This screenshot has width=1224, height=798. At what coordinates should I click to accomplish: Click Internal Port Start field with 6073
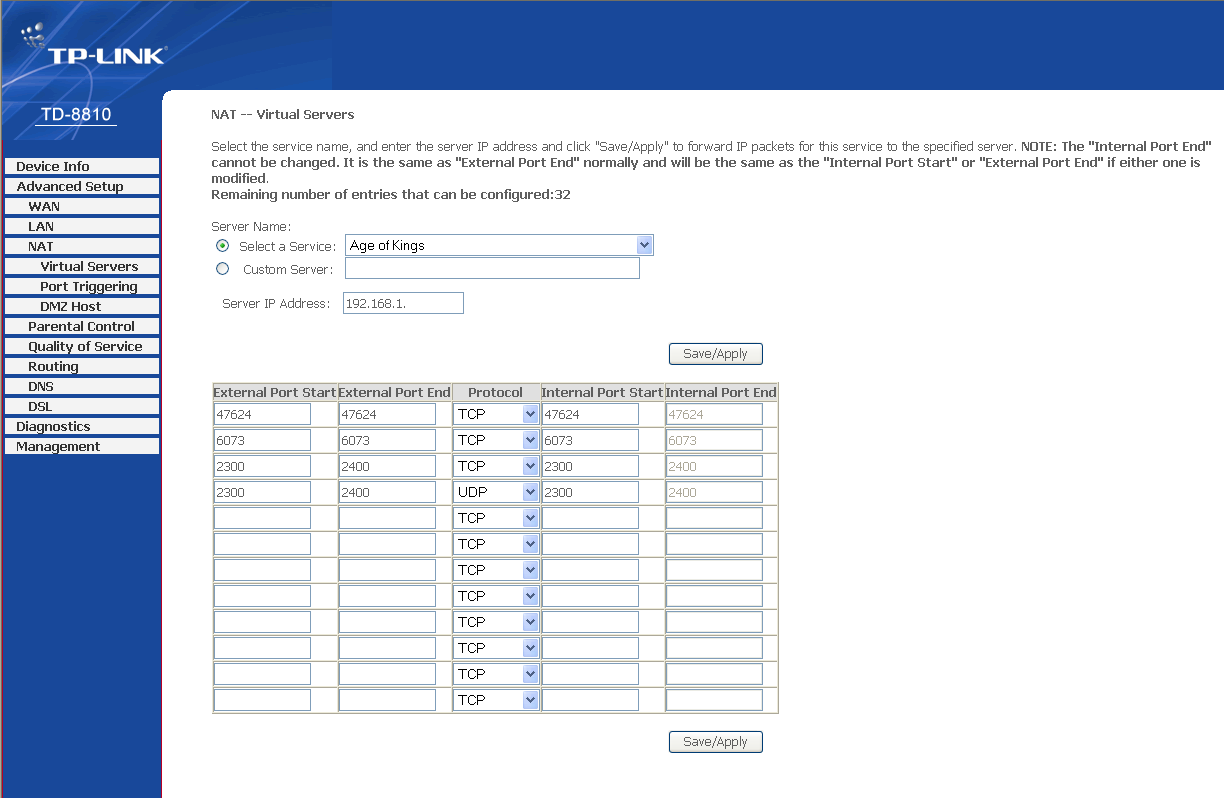590,440
